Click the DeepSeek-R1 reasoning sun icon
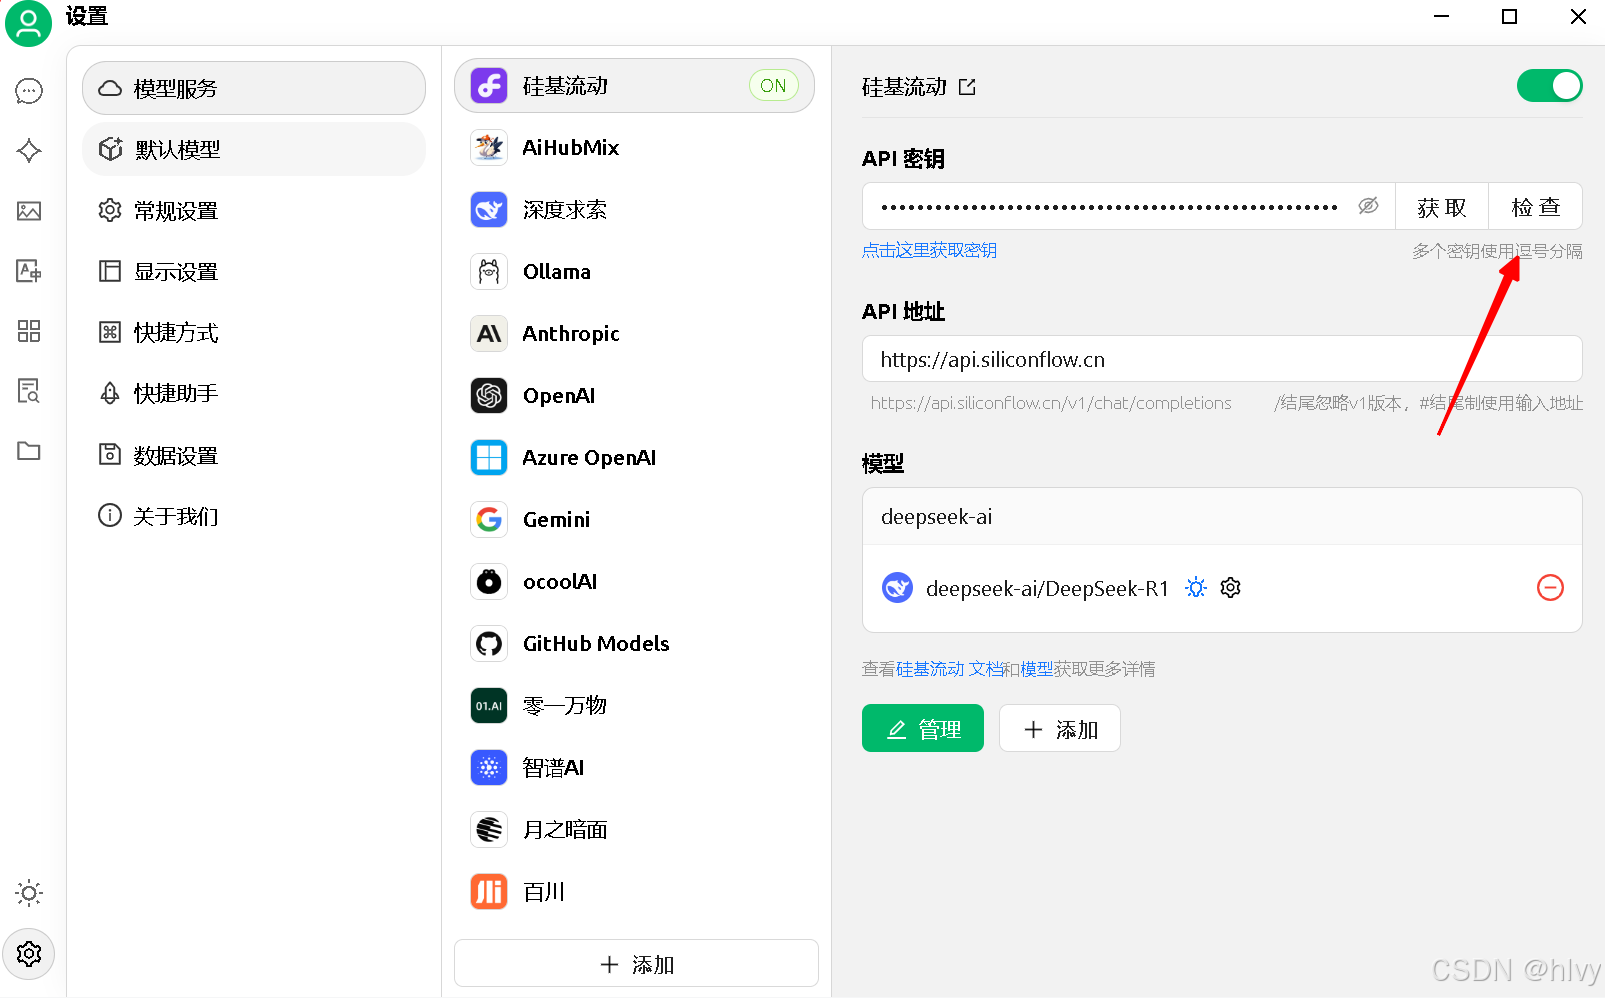This screenshot has width=1605, height=998. [x=1196, y=588]
